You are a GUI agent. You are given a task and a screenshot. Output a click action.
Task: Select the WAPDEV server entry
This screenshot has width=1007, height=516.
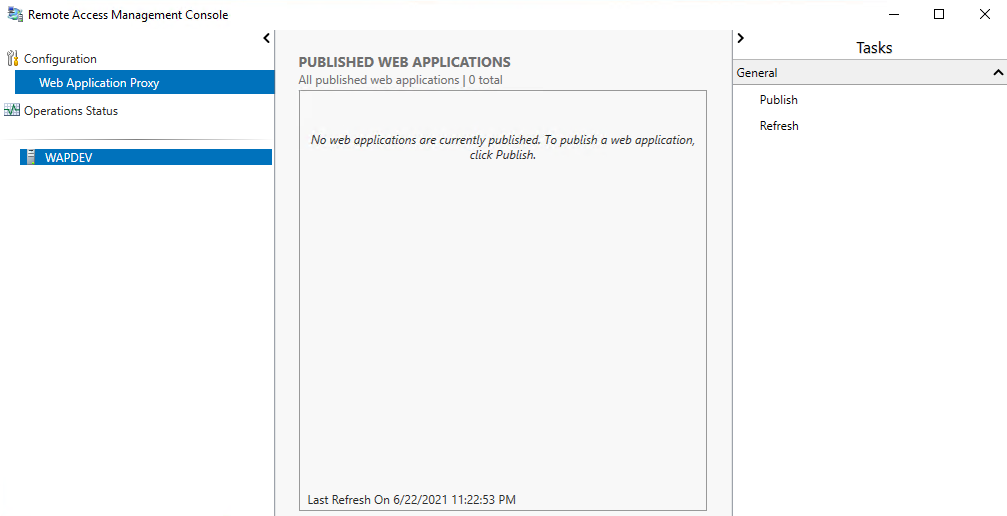click(146, 157)
